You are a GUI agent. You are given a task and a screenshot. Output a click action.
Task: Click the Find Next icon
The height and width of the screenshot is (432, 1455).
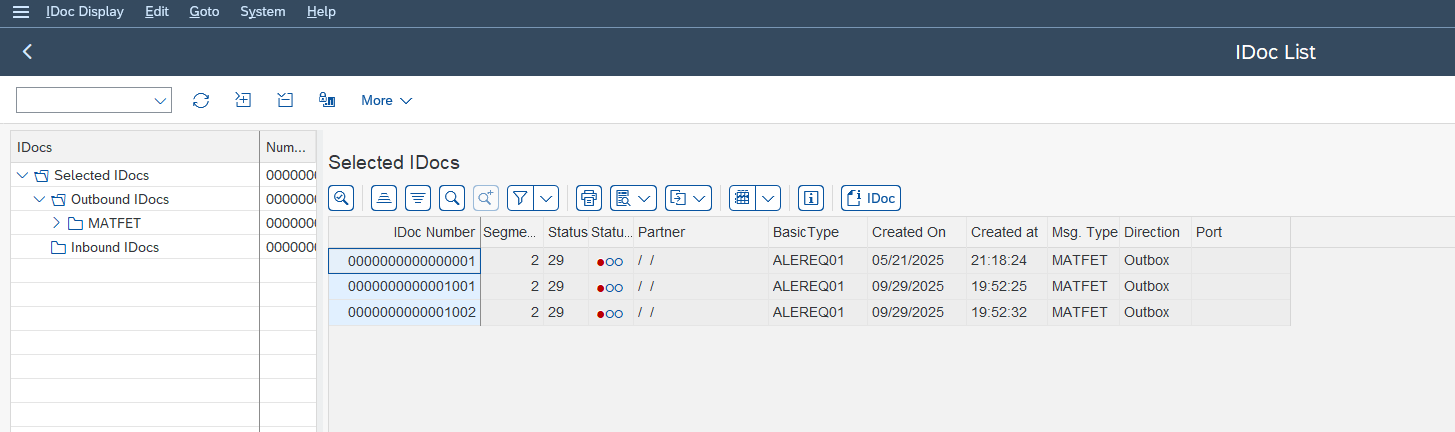[x=486, y=198]
